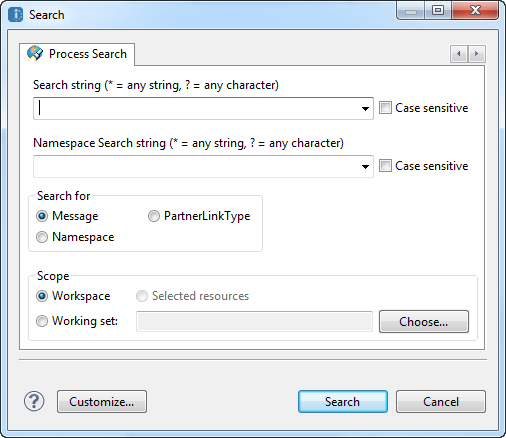This screenshot has width=506, height=438.
Task: Click the Process Search tab icon
Action: click(35, 53)
